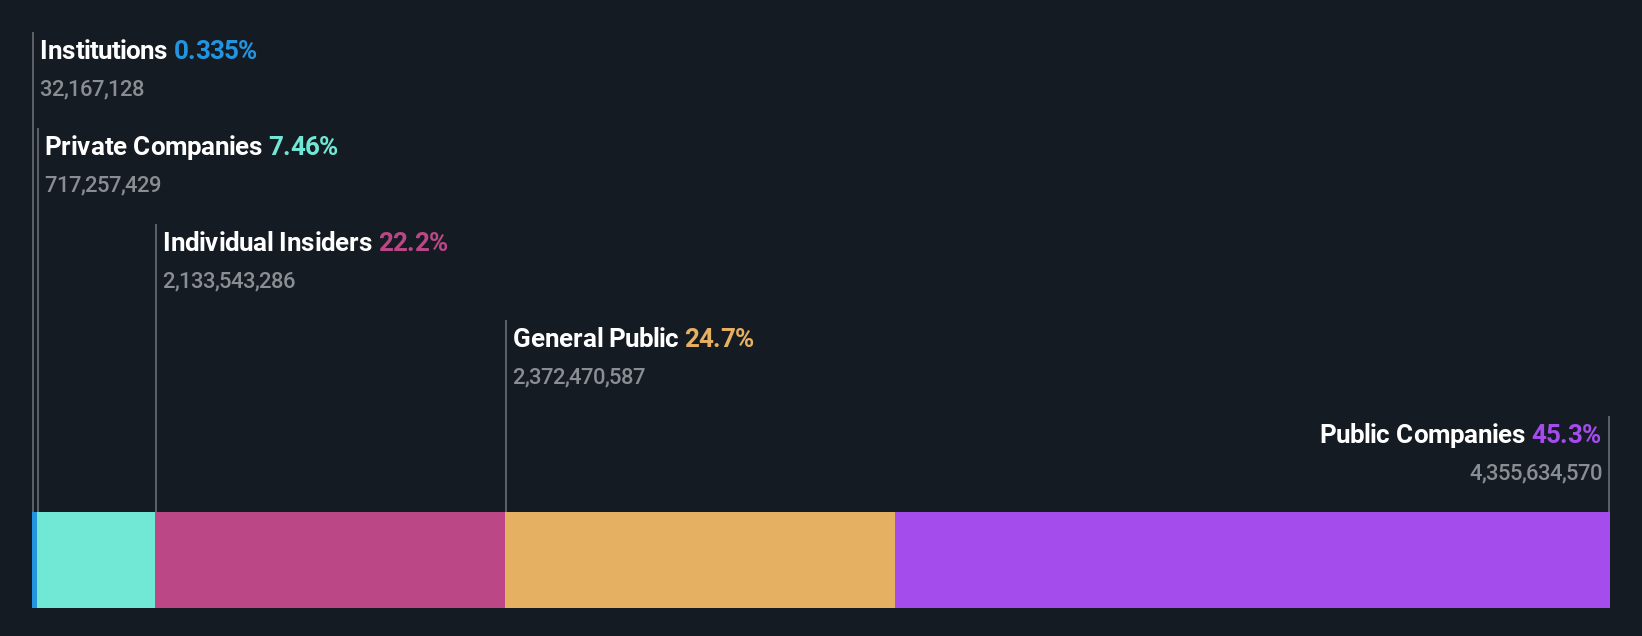1642x636 pixels.
Task: Select the 22.2% percentage value
Action: 413,242
